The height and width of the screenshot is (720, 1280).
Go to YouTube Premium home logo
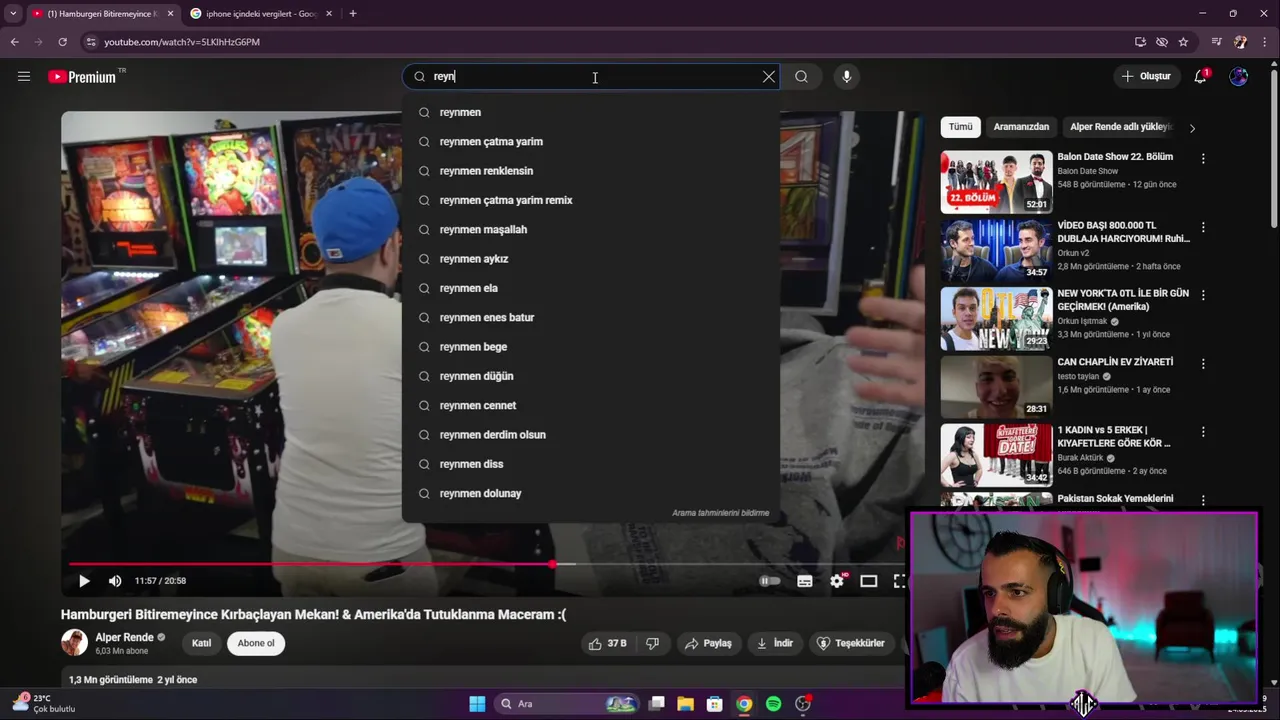tap(83, 77)
